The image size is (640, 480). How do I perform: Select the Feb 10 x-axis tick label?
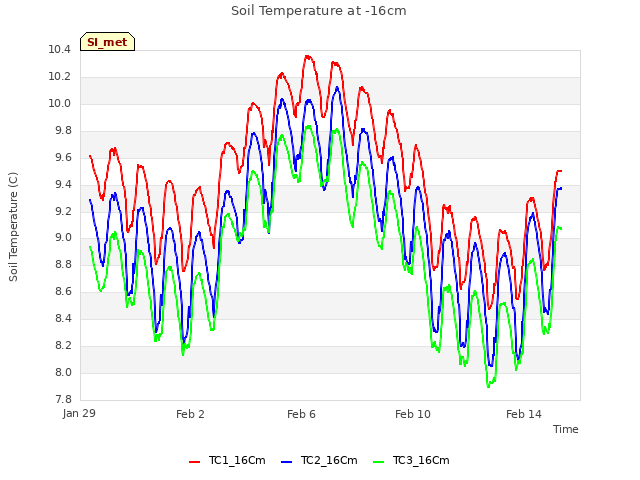(413, 414)
